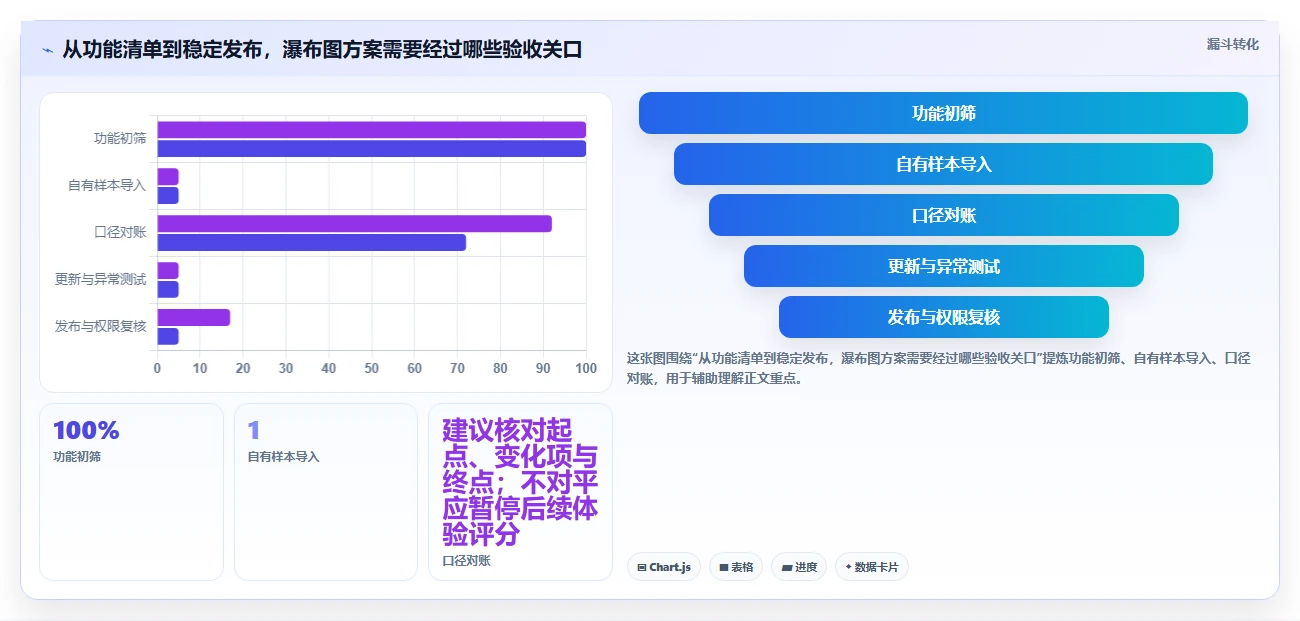Click the blue 功能初筛 bar in chart

pyautogui.click(x=371, y=149)
